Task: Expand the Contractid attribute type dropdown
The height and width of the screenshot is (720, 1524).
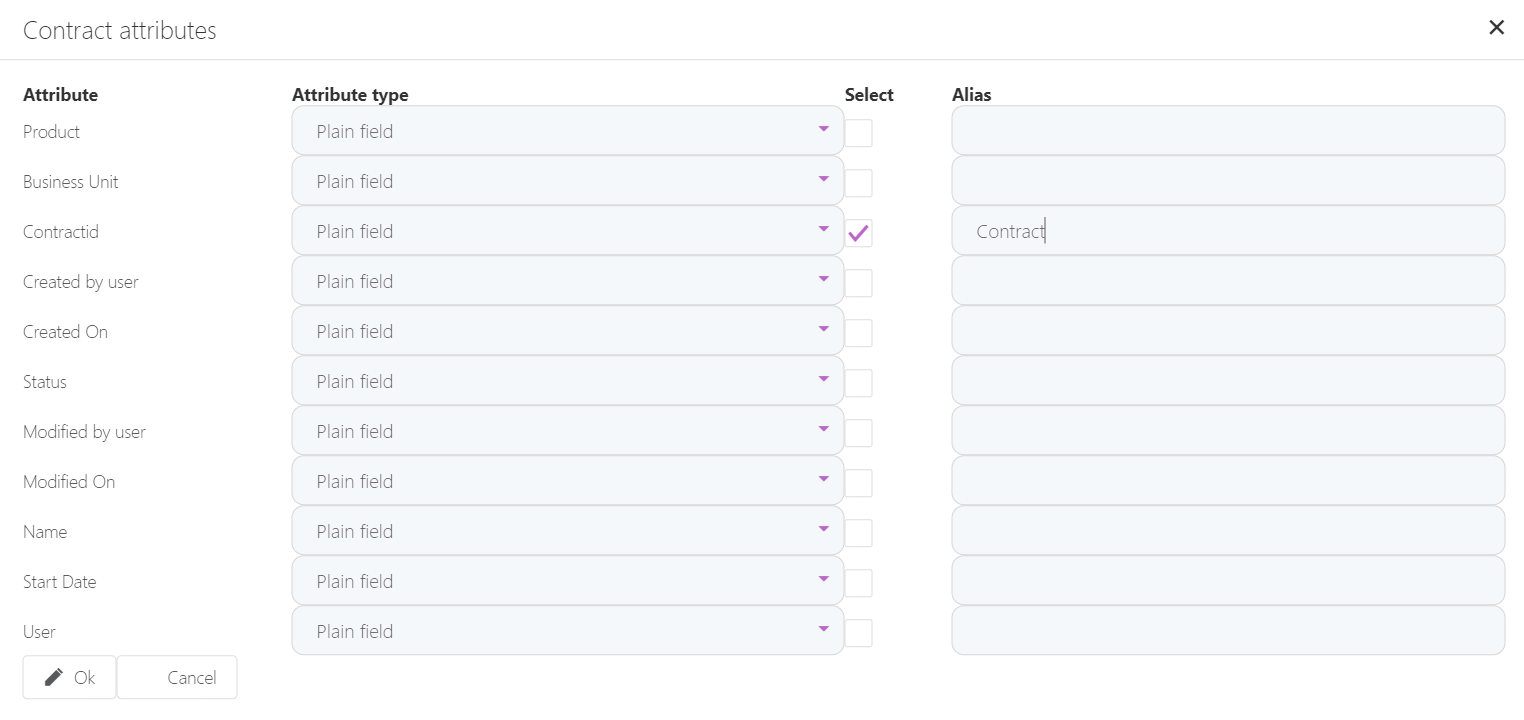Action: [x=824, y=230]
